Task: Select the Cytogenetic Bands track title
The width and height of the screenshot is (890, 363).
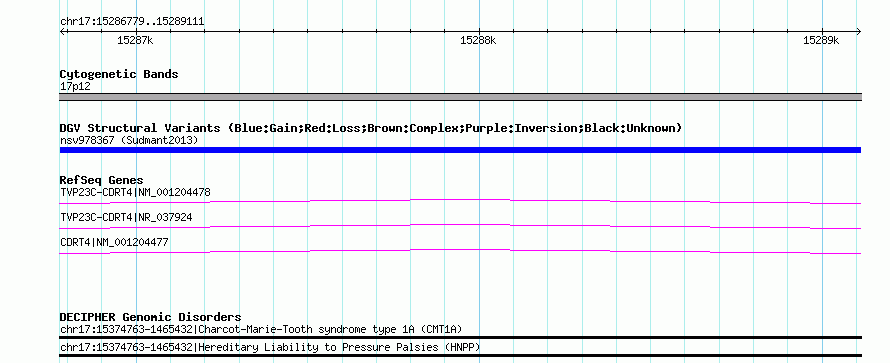Action: click(x=119, y=74)
